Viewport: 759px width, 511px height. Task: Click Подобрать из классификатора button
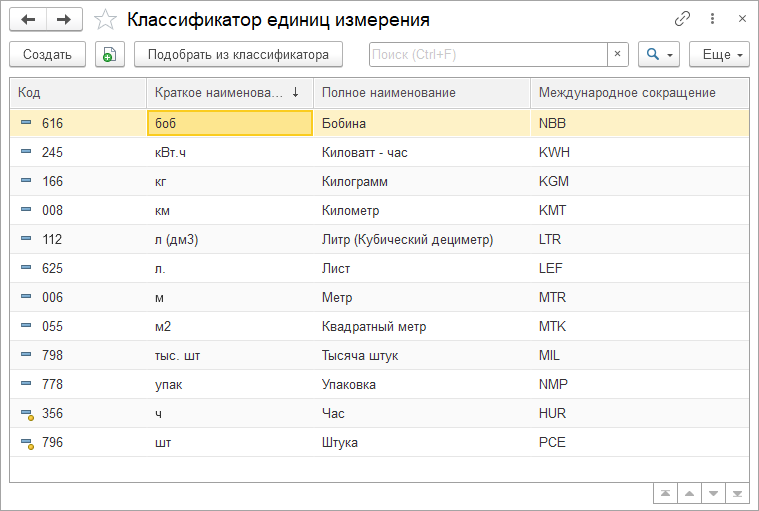pos(238,55)
